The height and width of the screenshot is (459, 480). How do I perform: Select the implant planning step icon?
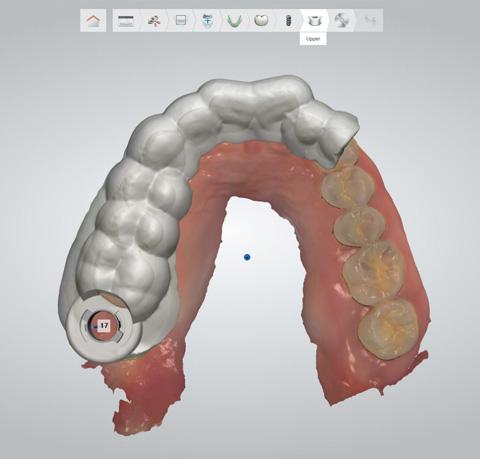coord(289,21)
